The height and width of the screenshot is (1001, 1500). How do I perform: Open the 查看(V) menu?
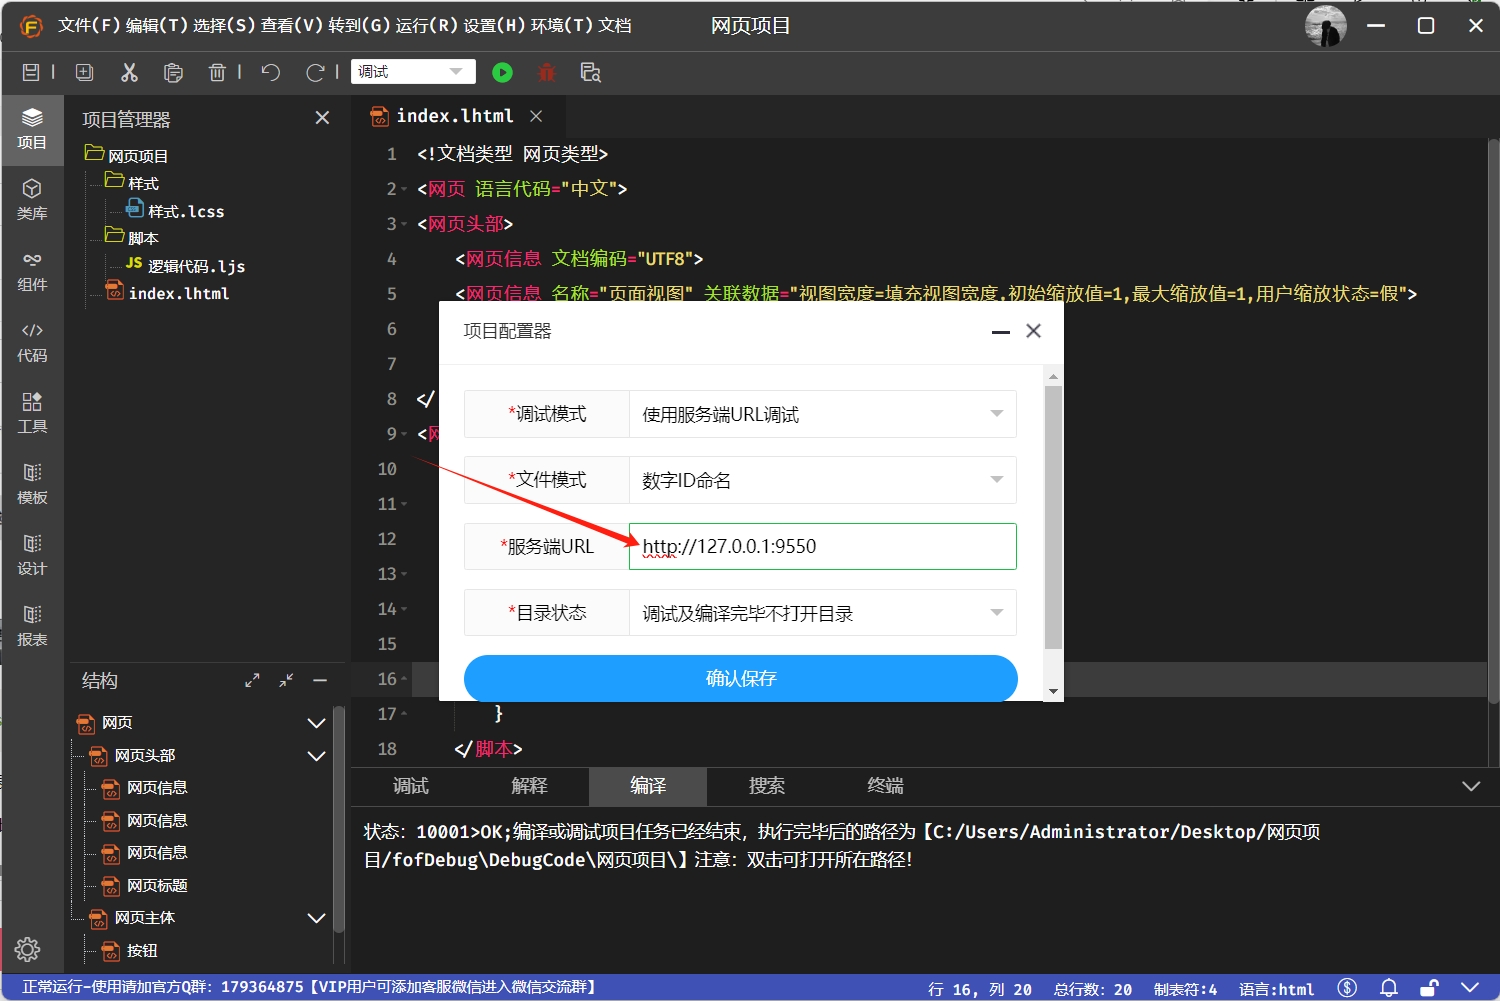click(x=292, y=25)
